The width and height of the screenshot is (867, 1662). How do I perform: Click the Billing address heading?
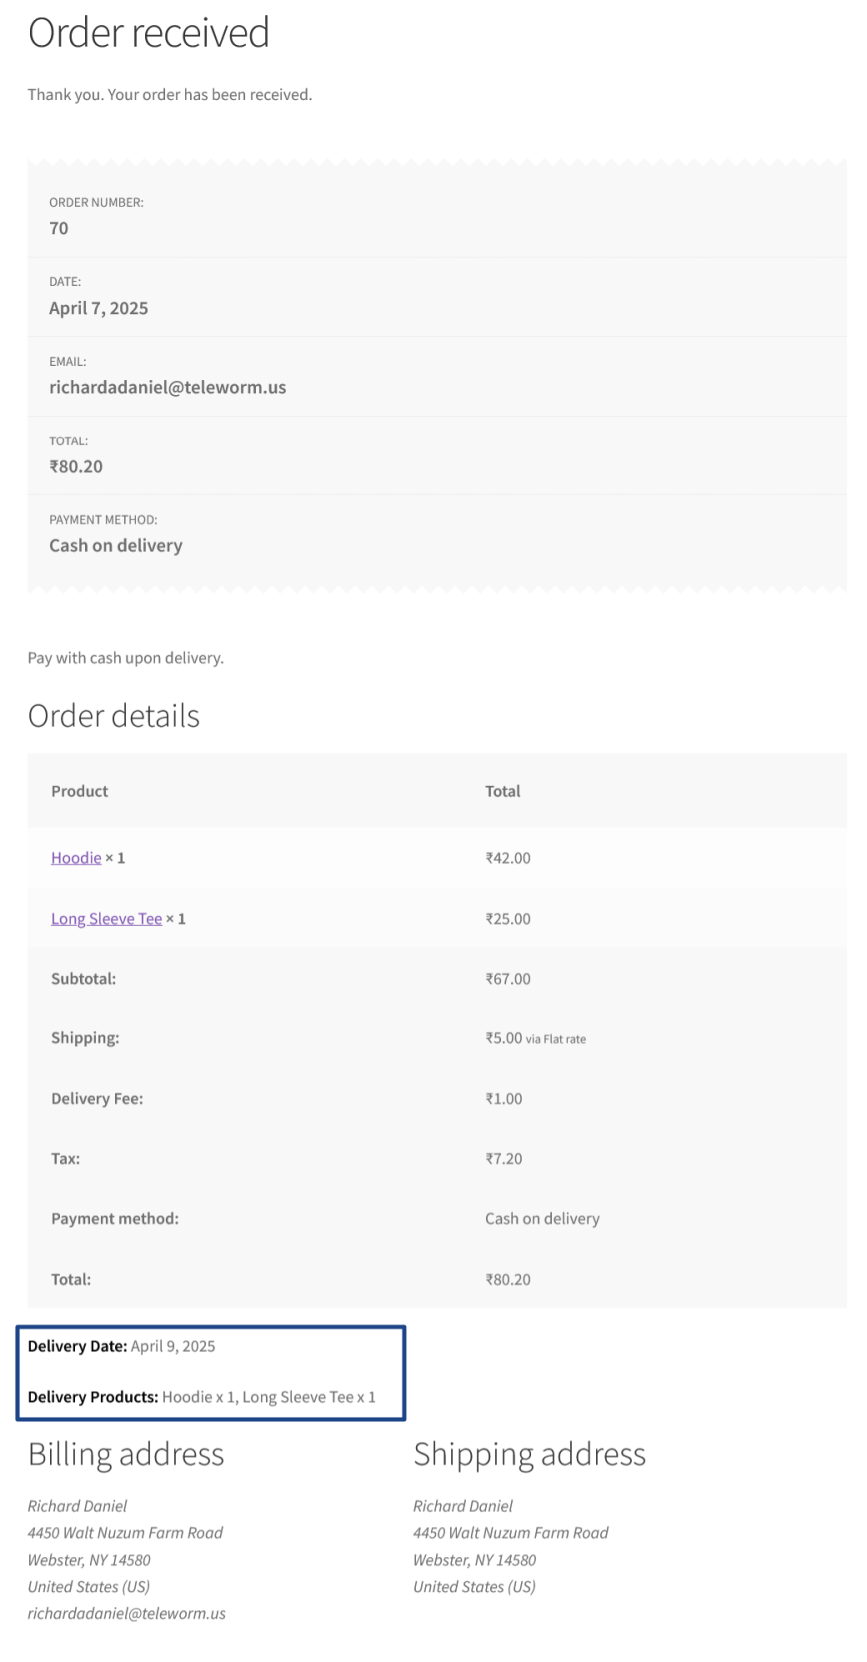pos(126,1454)
